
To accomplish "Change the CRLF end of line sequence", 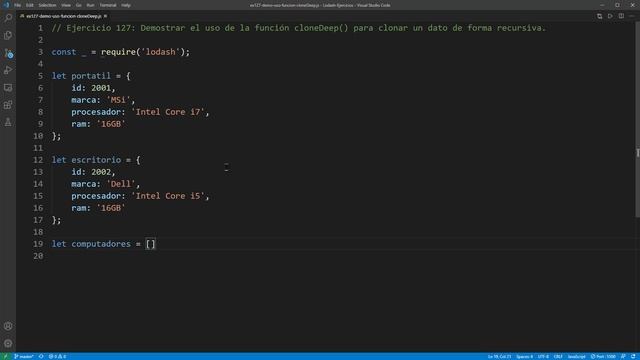I will (558, 356).
